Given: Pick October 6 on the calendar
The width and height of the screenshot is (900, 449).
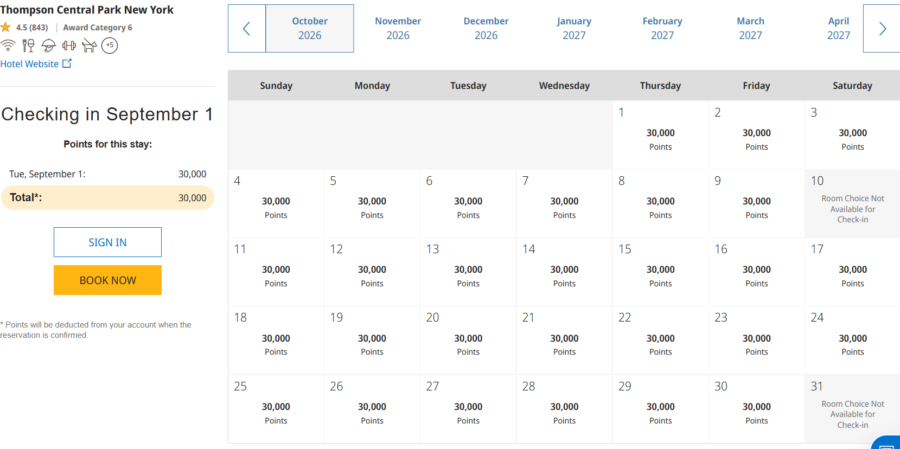Looking at the screenshot, I should pos(468,203).
